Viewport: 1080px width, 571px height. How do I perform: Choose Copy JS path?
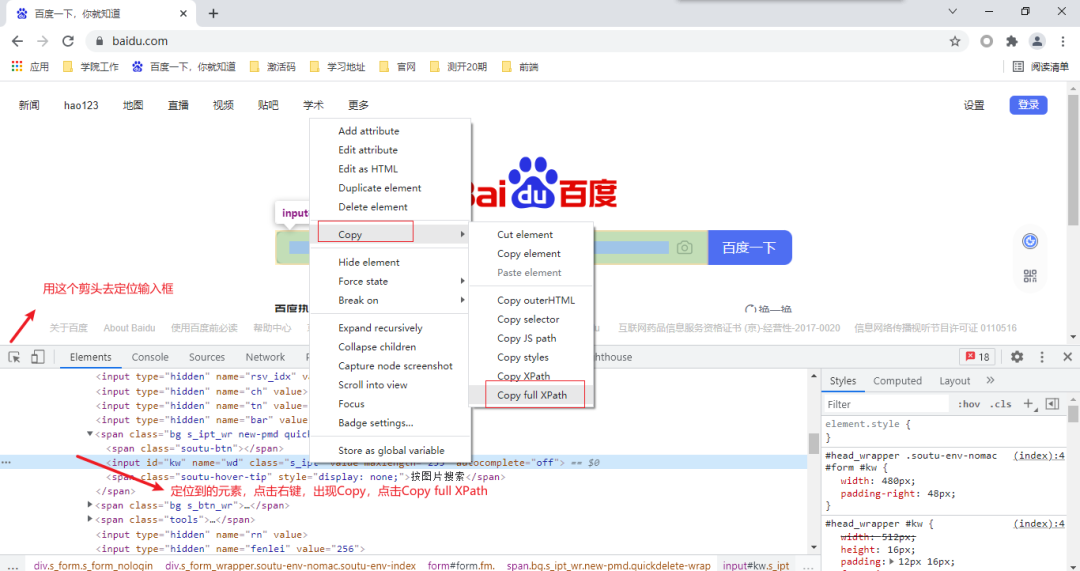point(526,338)
